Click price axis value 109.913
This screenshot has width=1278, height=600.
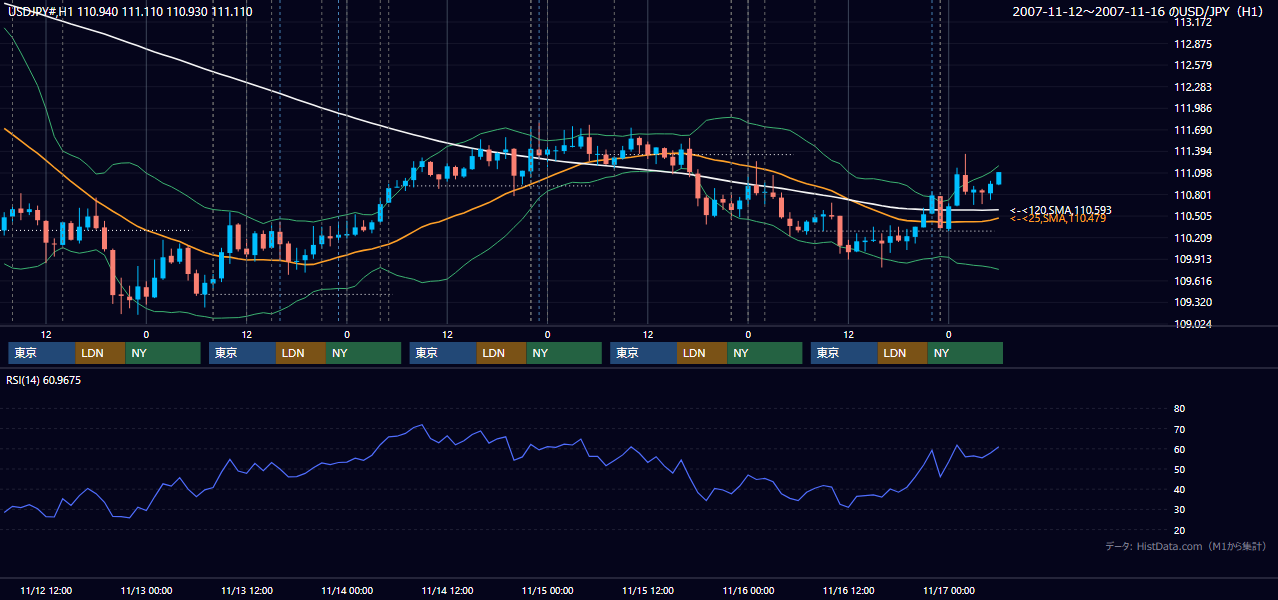click(x=1192, y=259)
